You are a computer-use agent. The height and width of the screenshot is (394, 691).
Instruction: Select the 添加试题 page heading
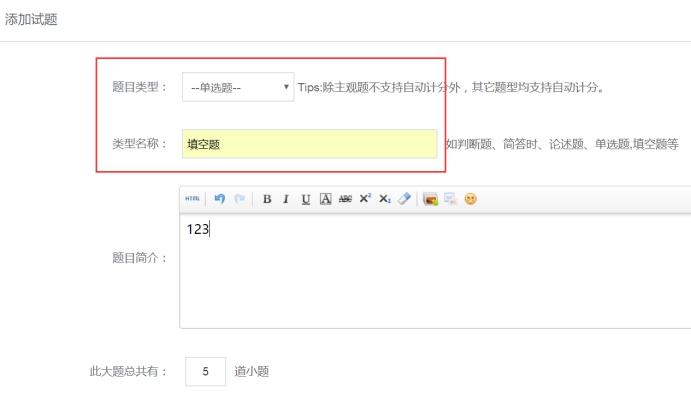point(31,19)
